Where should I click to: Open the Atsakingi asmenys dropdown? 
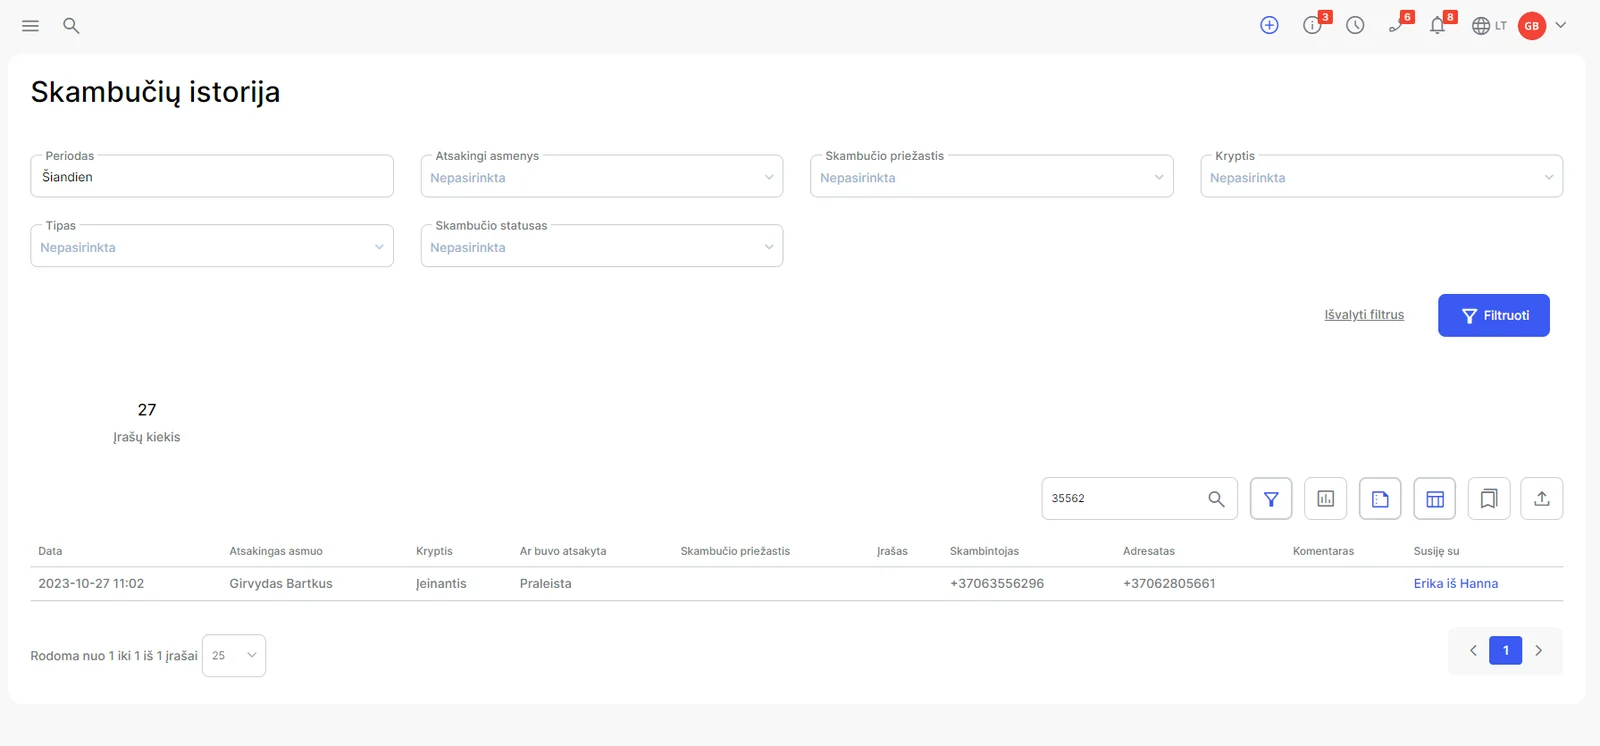pyautogui.click(x=602, y=176)
